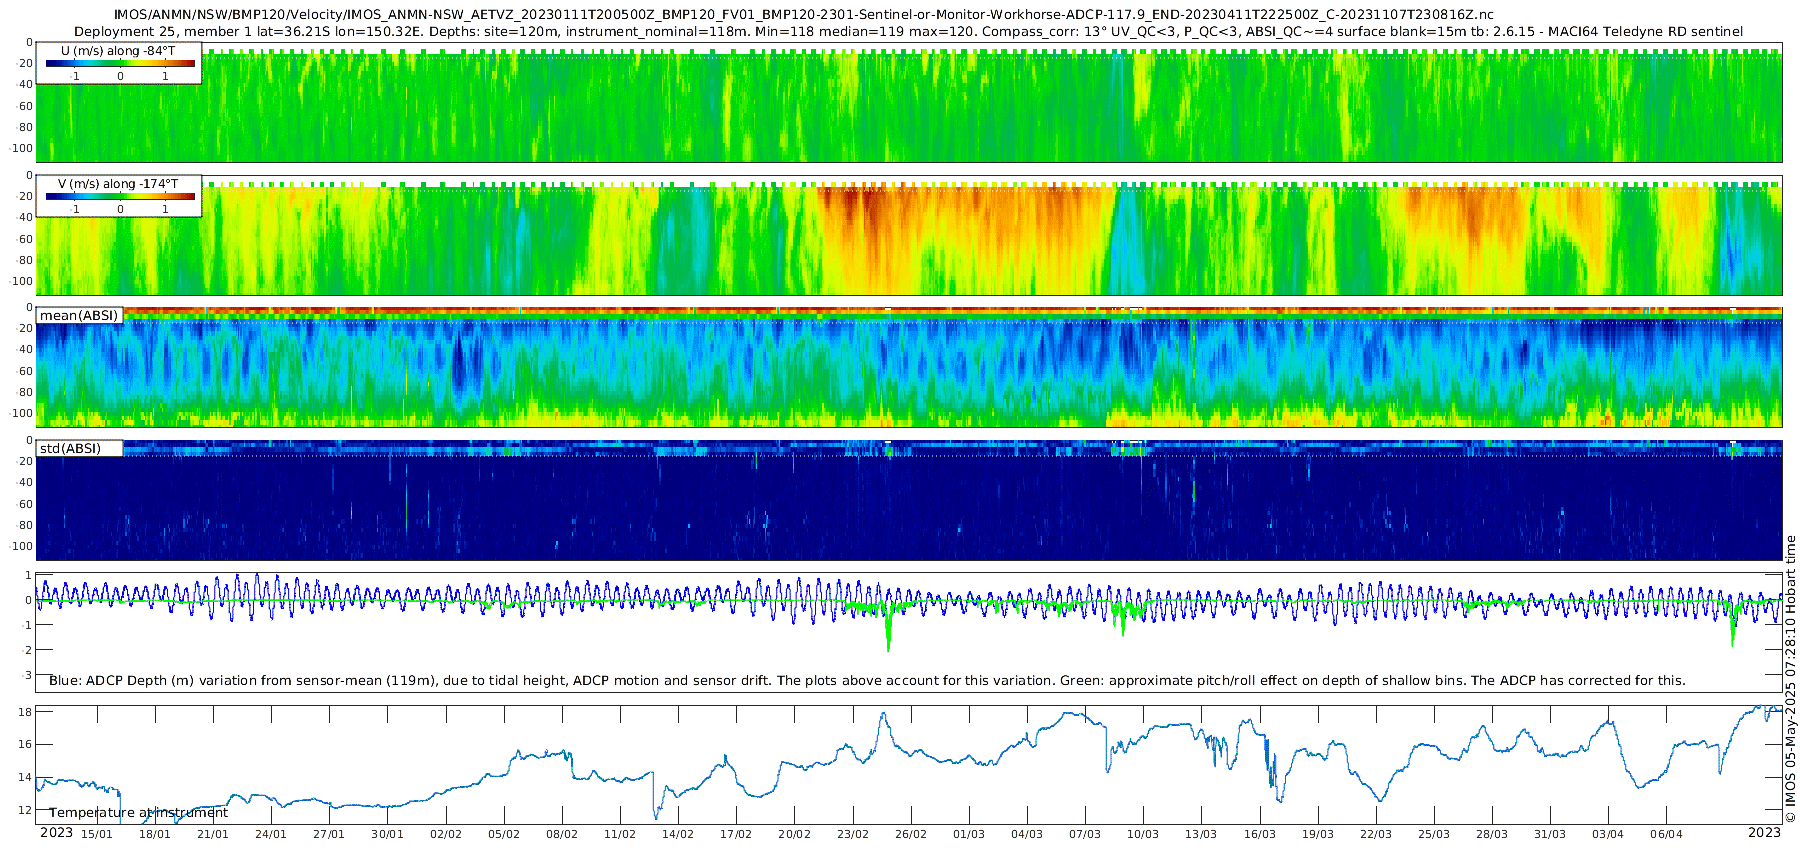Screen dimensions: 1800x850
Task: Select the mean(ABSI) panel label
Action: click(x=79, y=315)
